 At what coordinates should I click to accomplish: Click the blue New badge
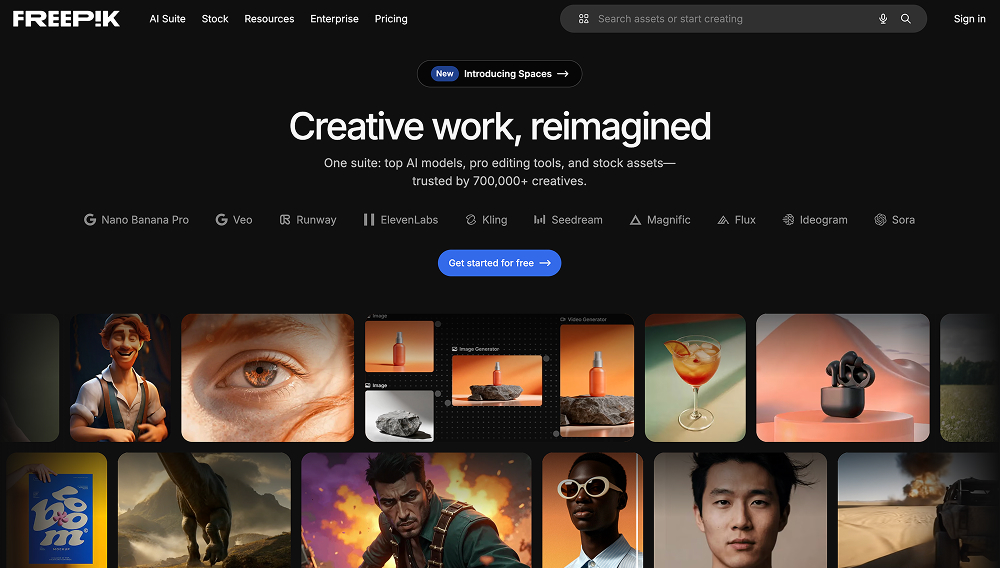(445, 74)
